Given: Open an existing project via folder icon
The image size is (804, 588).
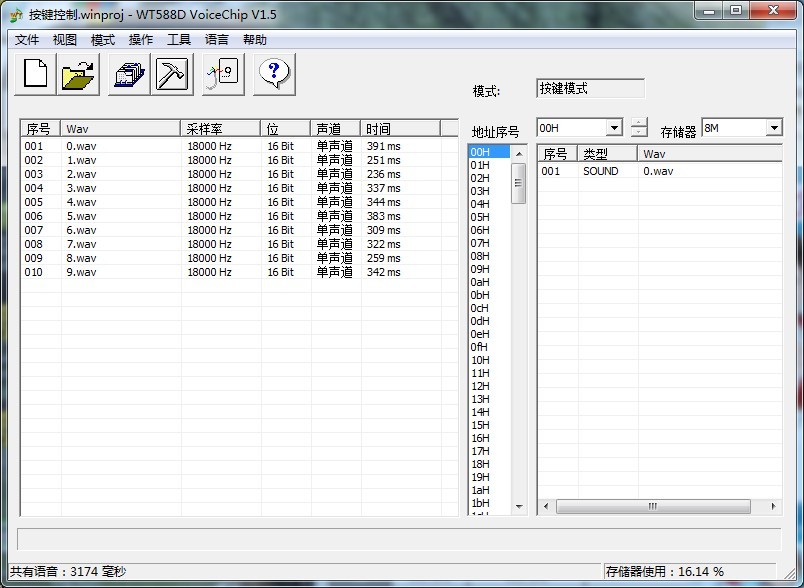Looking at the screenshot, I should click(x=80, y=73).
